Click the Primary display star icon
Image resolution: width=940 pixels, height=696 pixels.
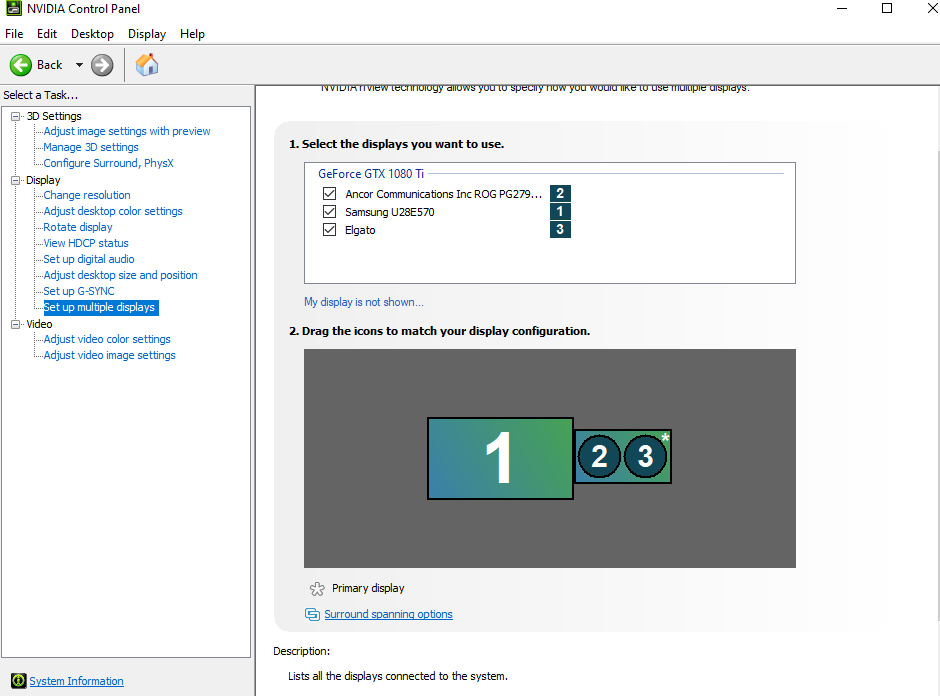click(317, 589)
